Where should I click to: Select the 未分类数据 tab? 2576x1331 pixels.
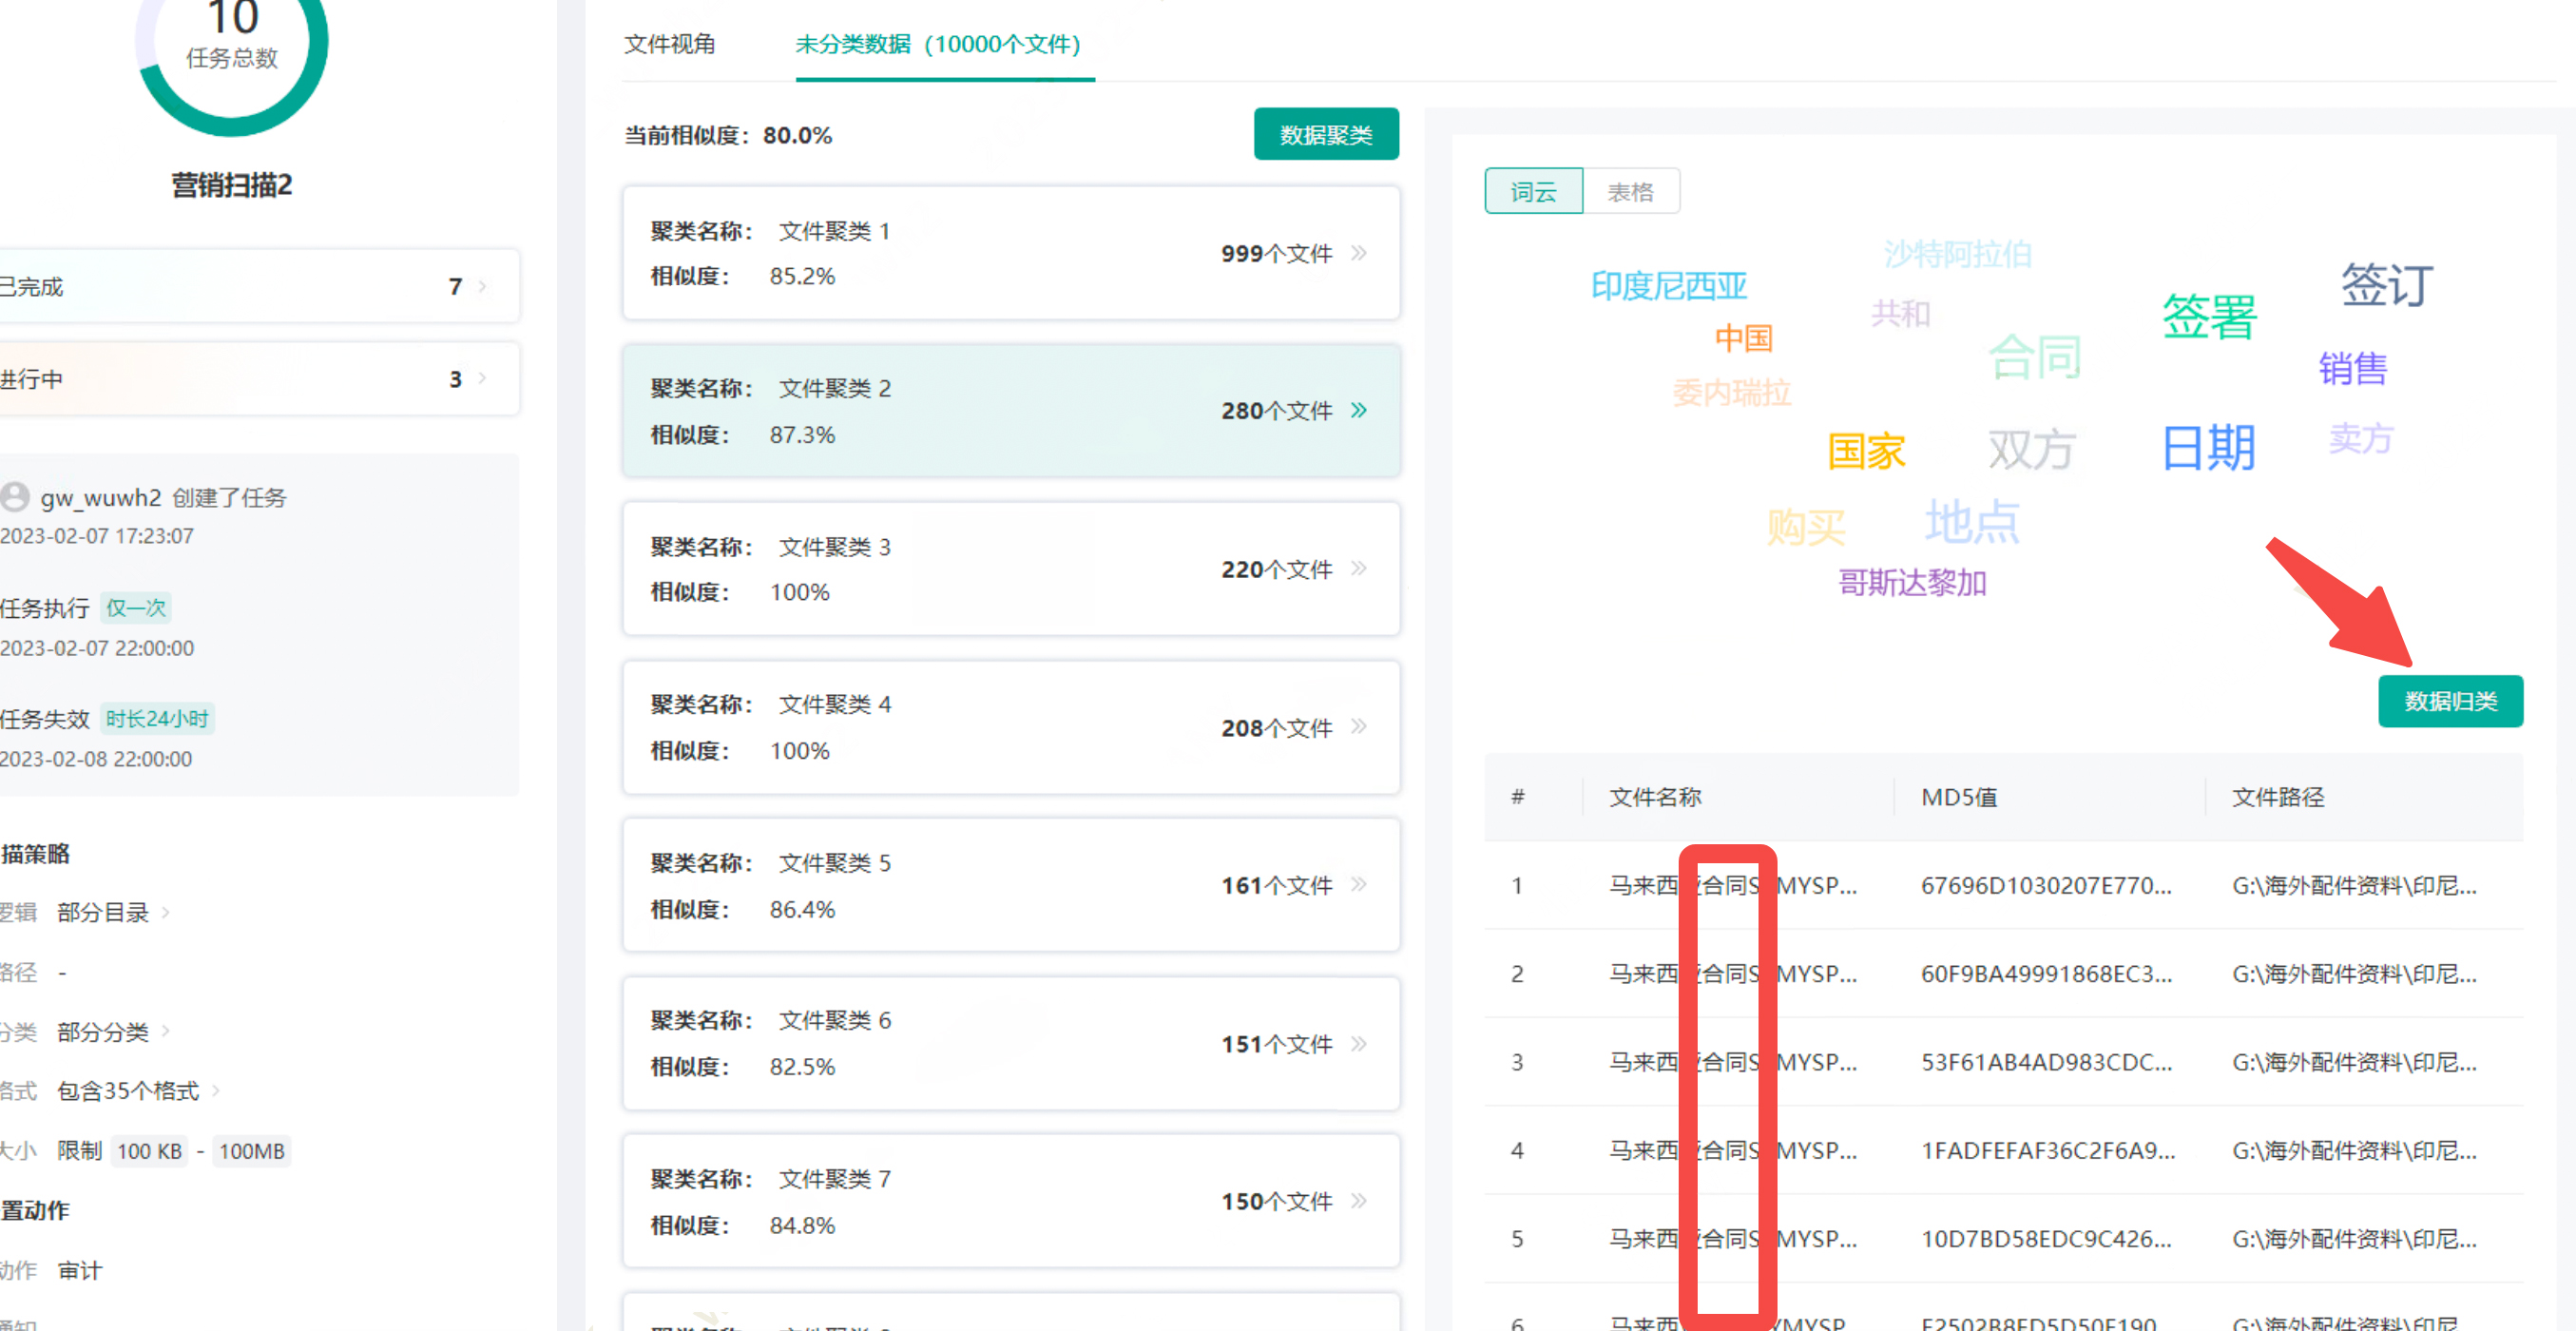pyautogui.click(x=937, y=44)
